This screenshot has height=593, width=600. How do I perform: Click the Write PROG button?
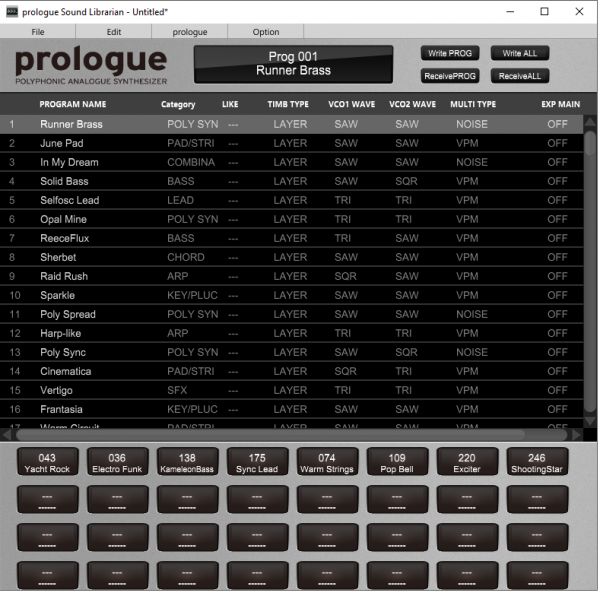(x=450, y=53)
